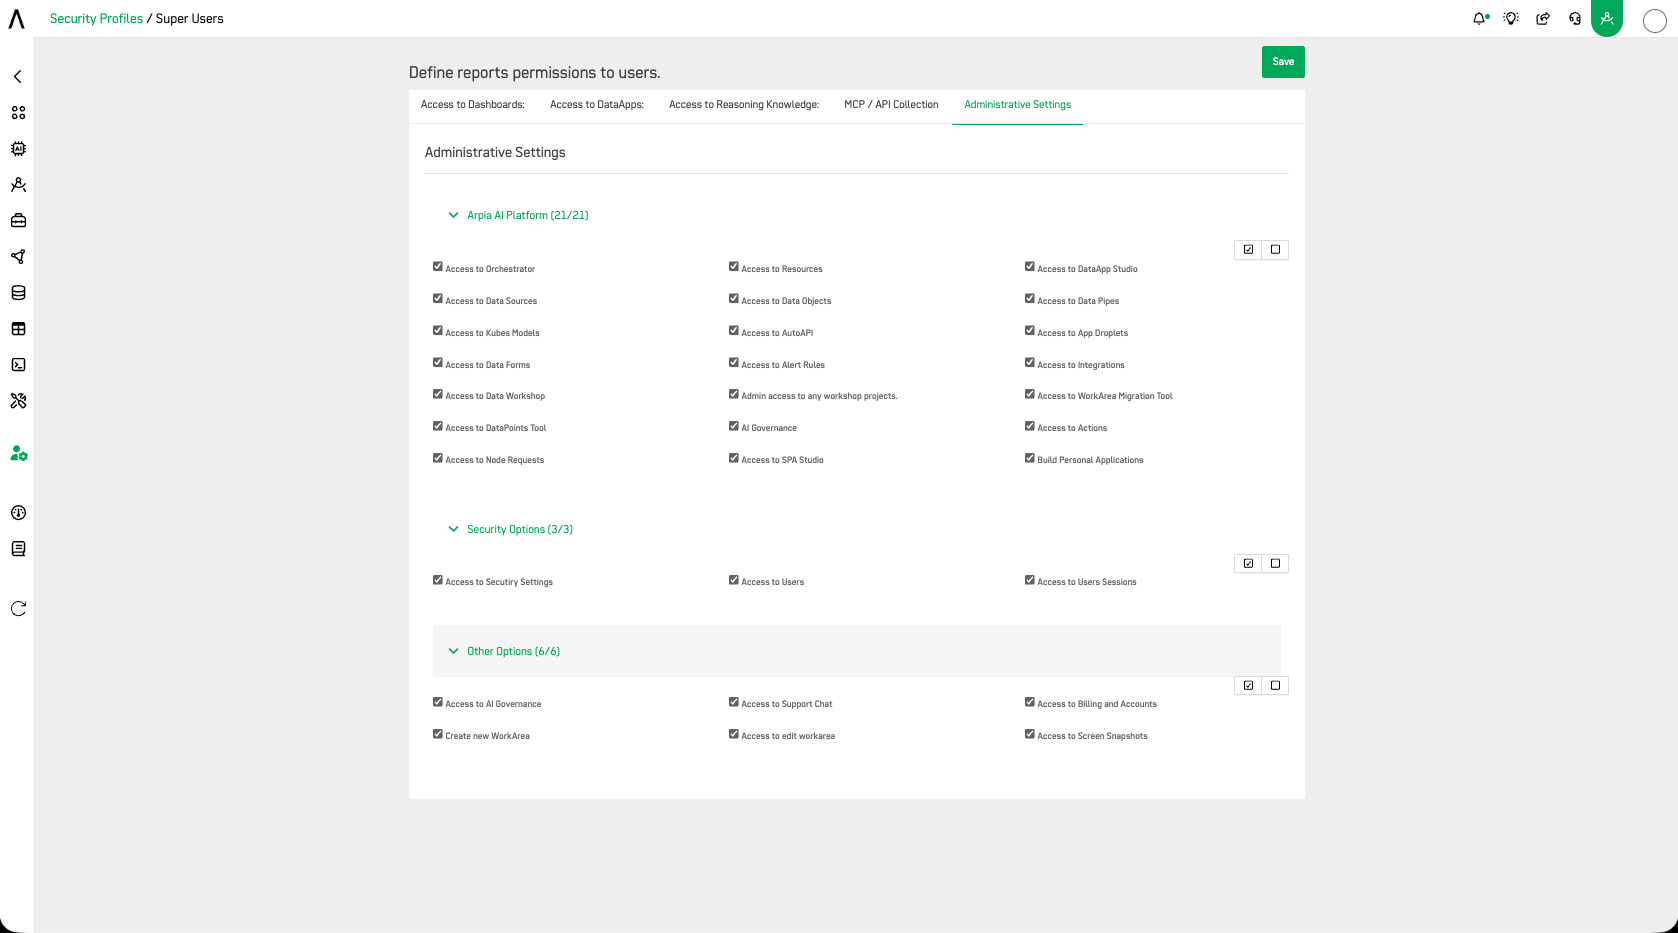Go to Security Profiles breadcrumb link
Viewport: 1678px width, 933px height.
coord(96,19)
